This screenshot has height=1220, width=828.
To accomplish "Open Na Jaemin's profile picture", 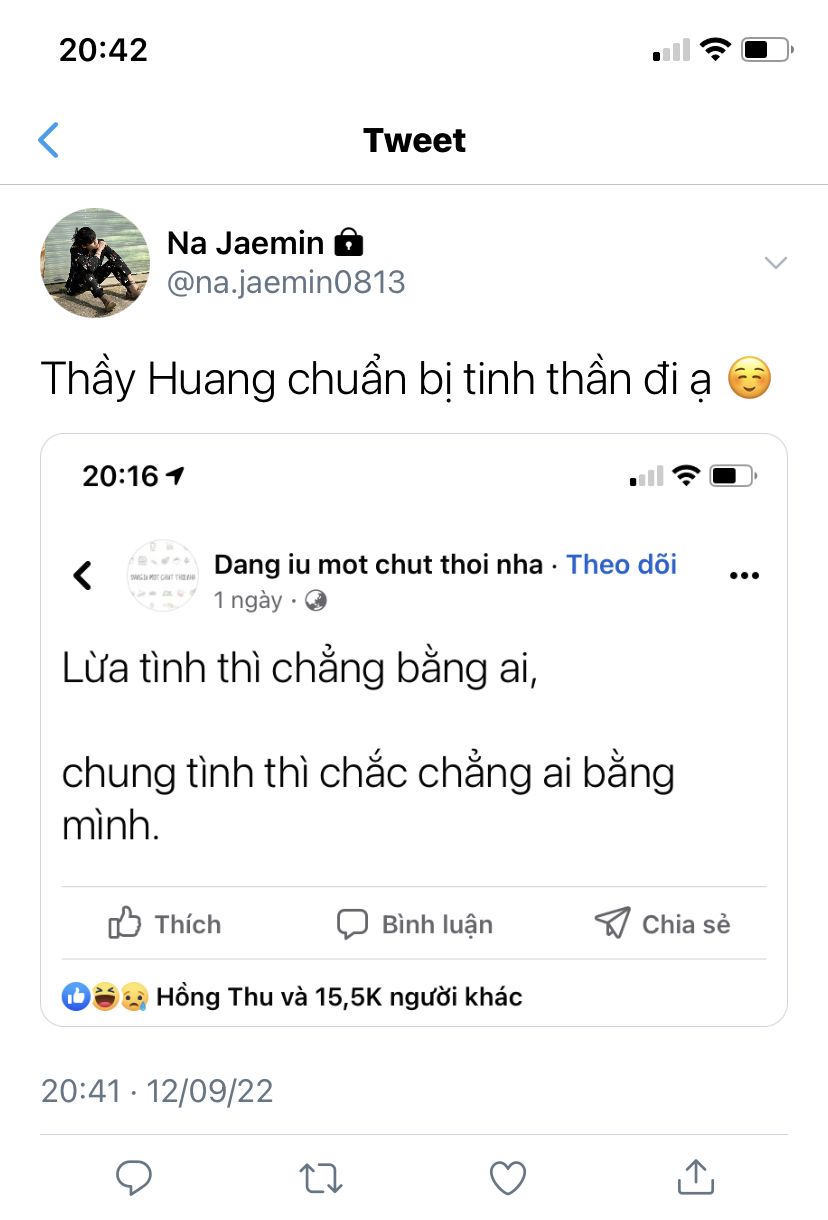I will pos(94,262).
